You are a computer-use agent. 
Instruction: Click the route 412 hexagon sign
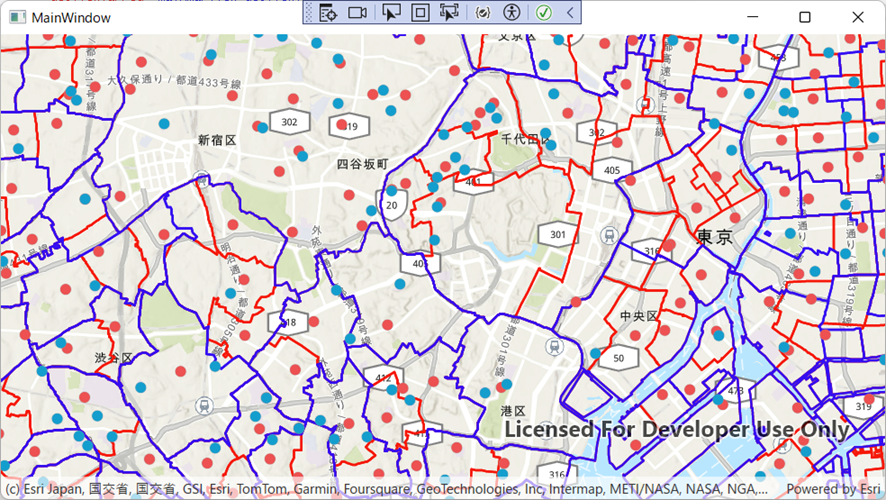pos(383,378)
